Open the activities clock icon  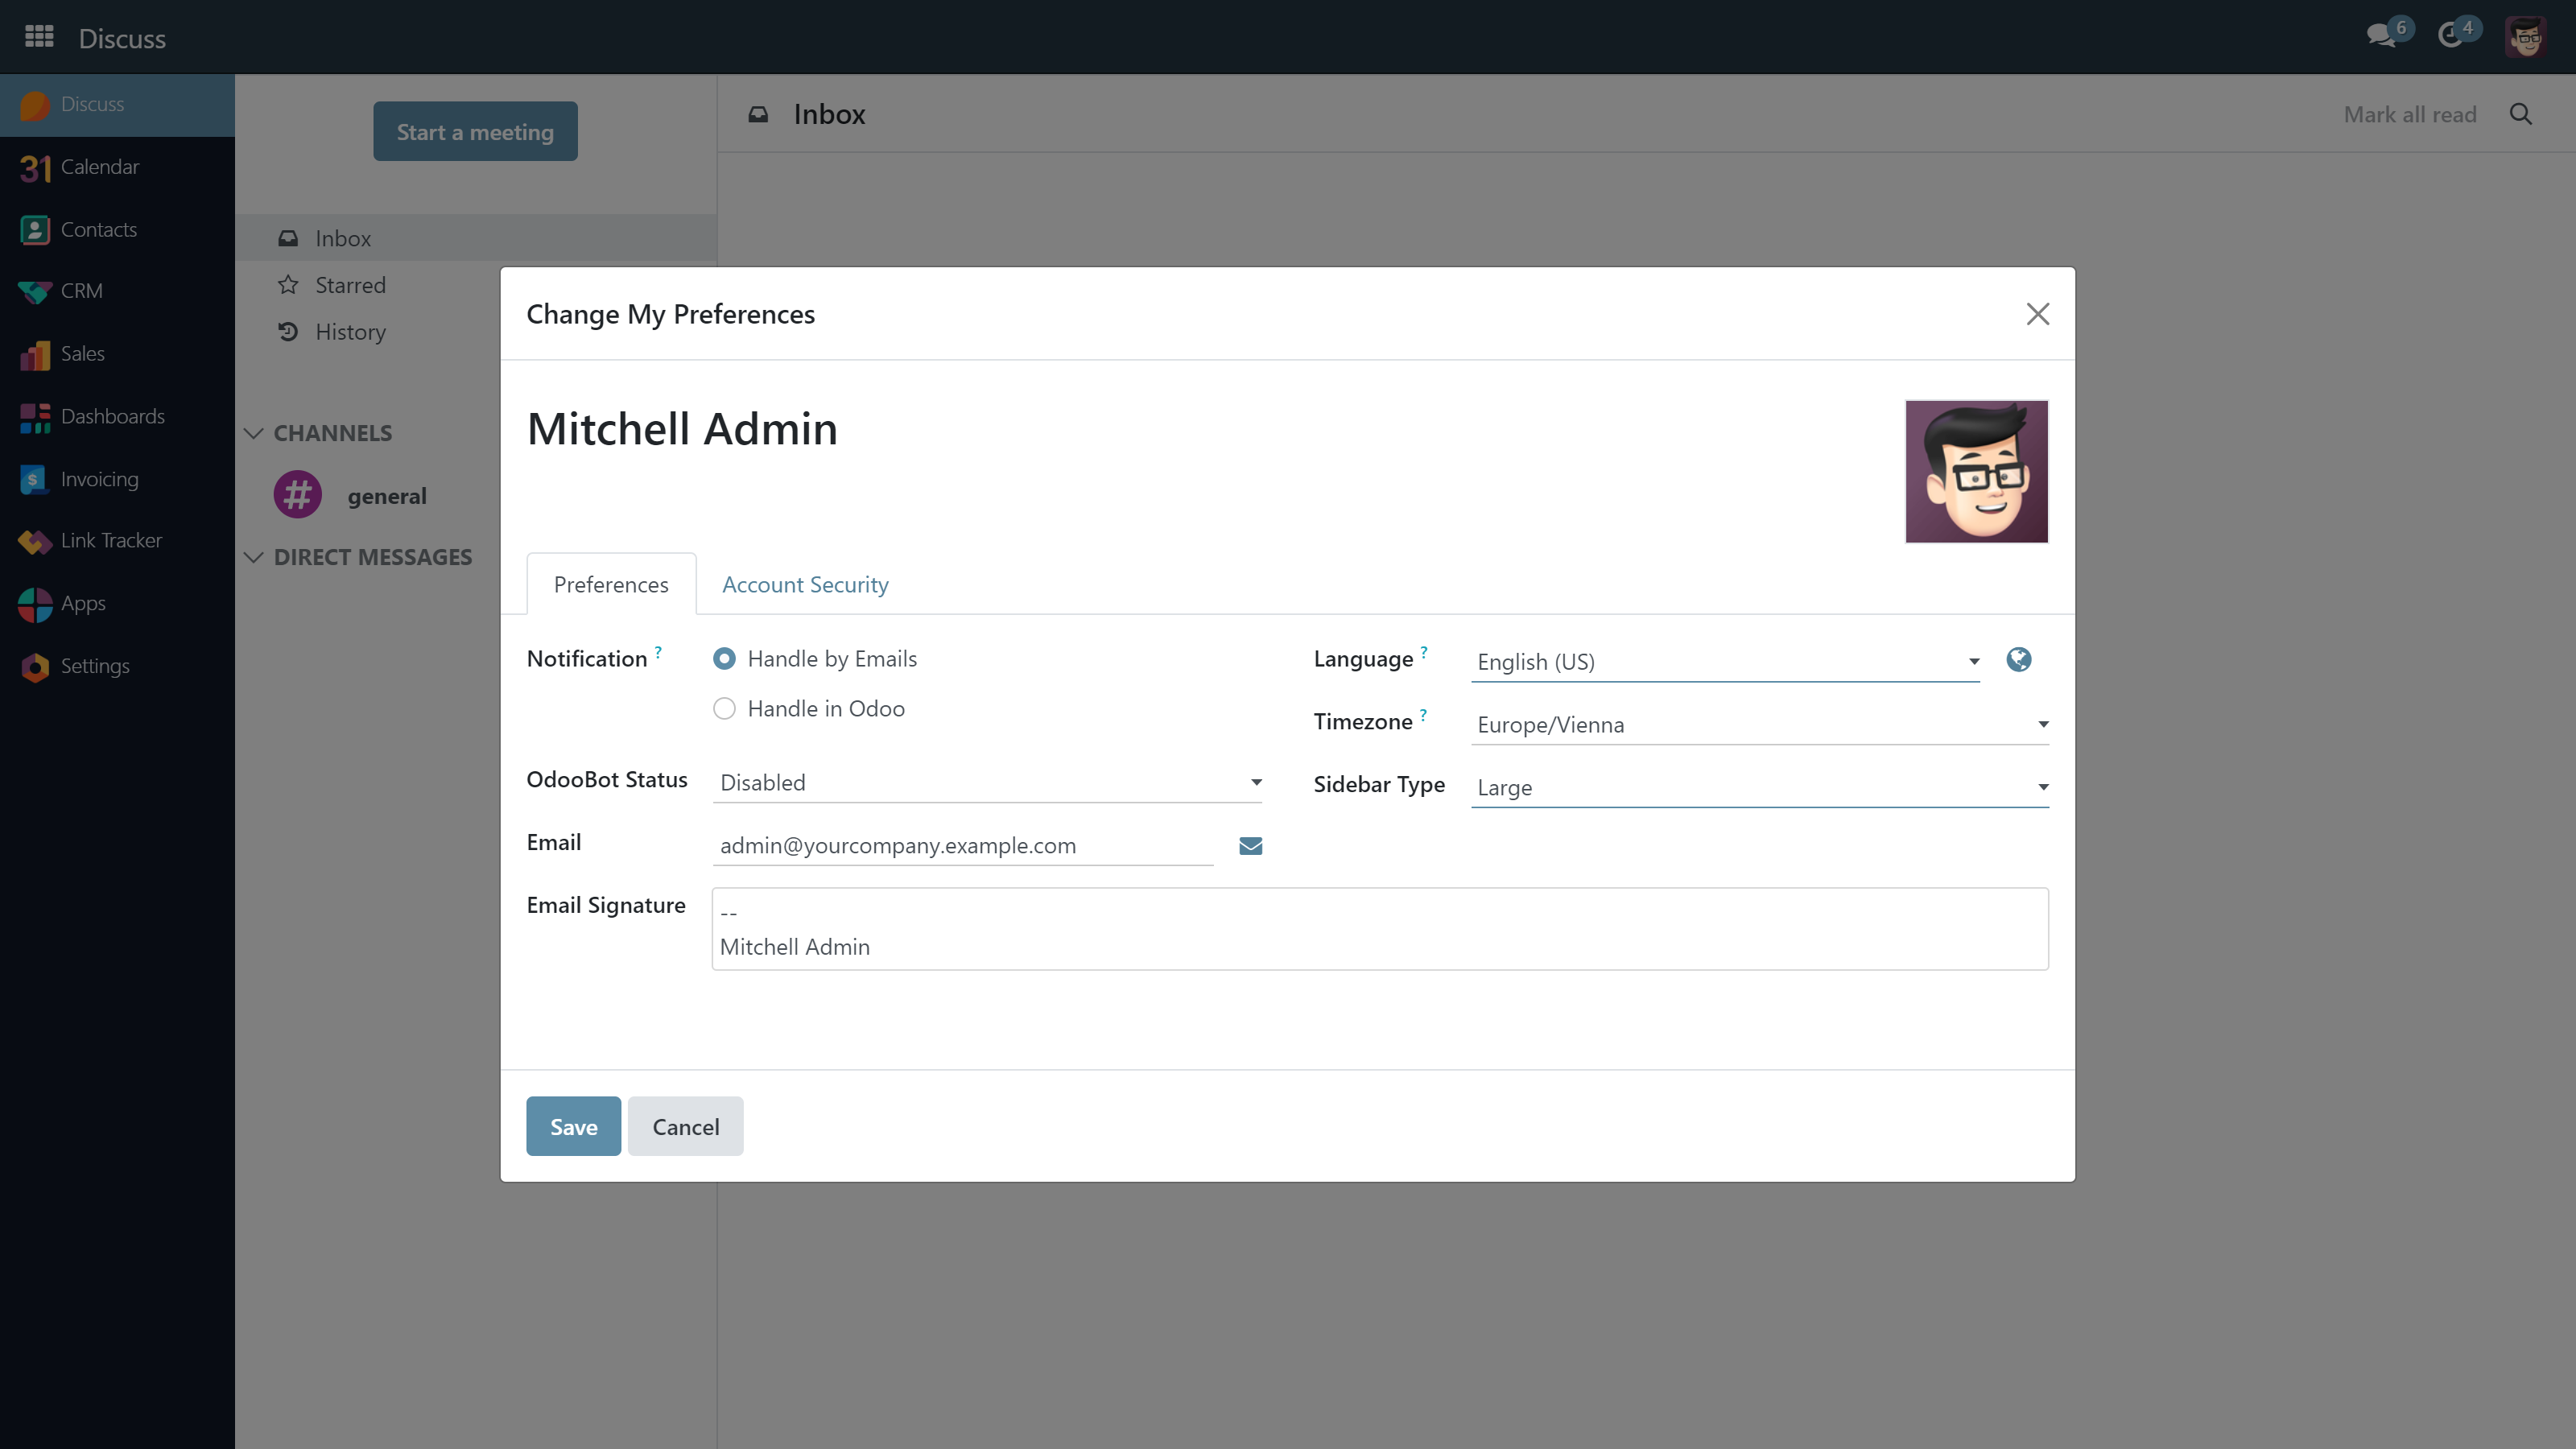click(2449, 37)
